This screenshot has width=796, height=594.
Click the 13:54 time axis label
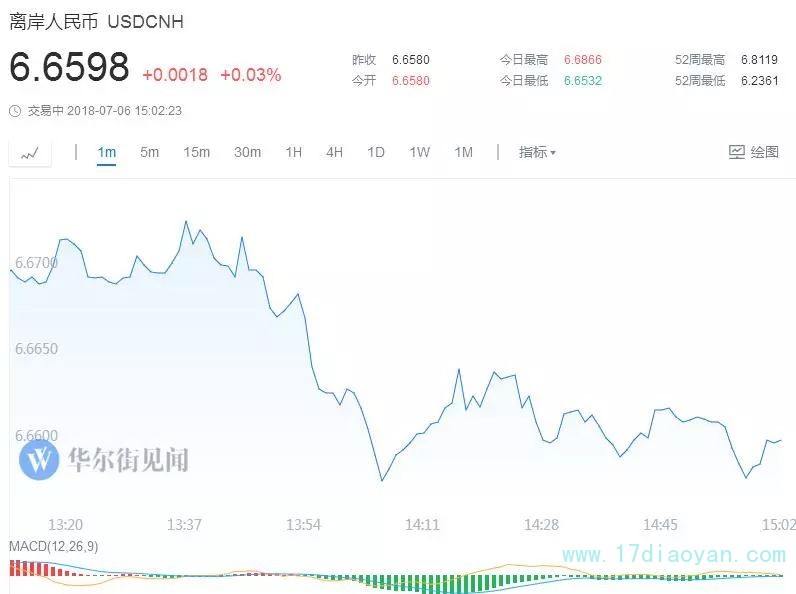pyautogui.click(x=304, y=524)
